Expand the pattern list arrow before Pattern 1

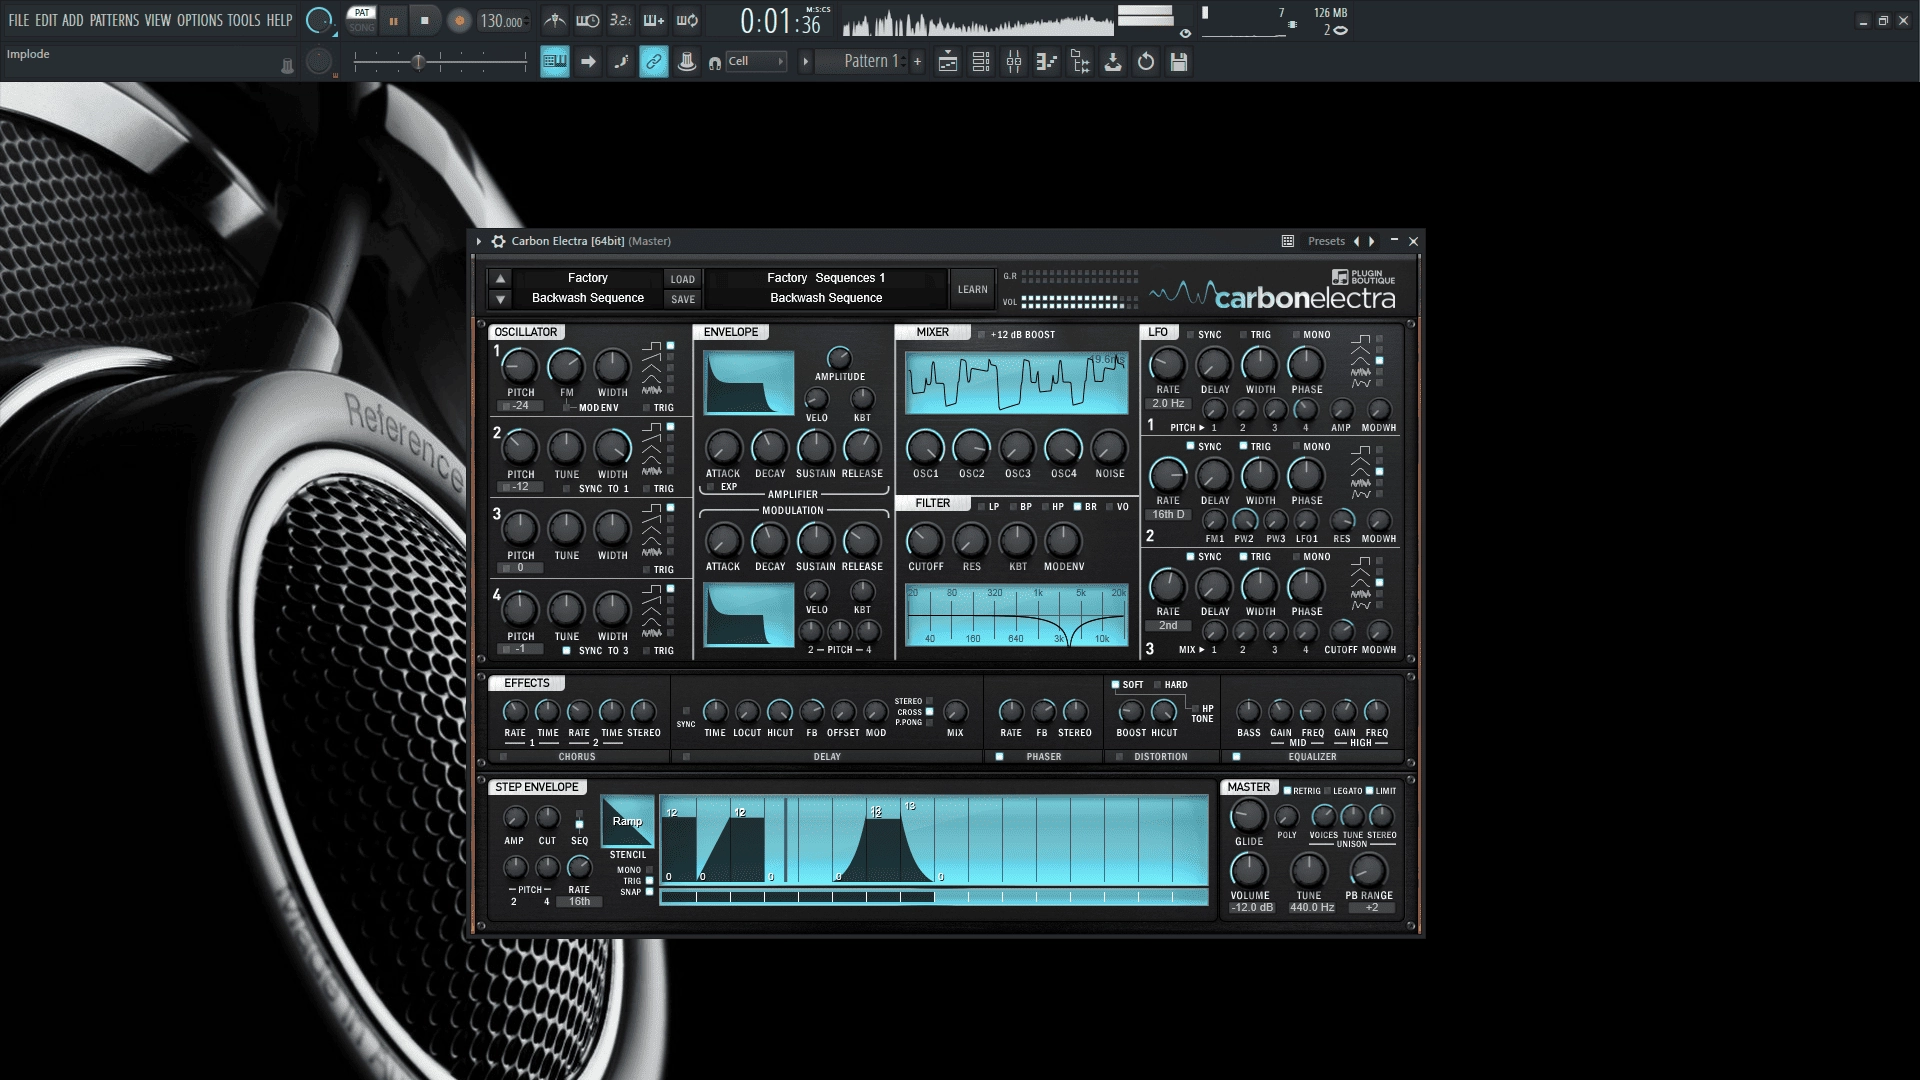[x=806, y=62]
